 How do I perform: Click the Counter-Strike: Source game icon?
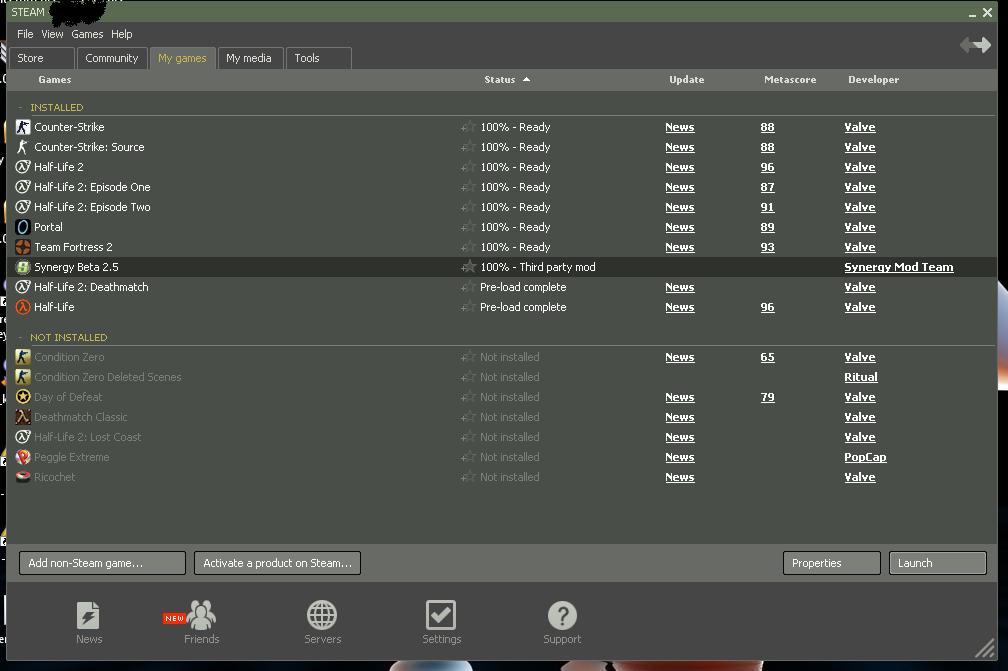[x=22, y=147]
